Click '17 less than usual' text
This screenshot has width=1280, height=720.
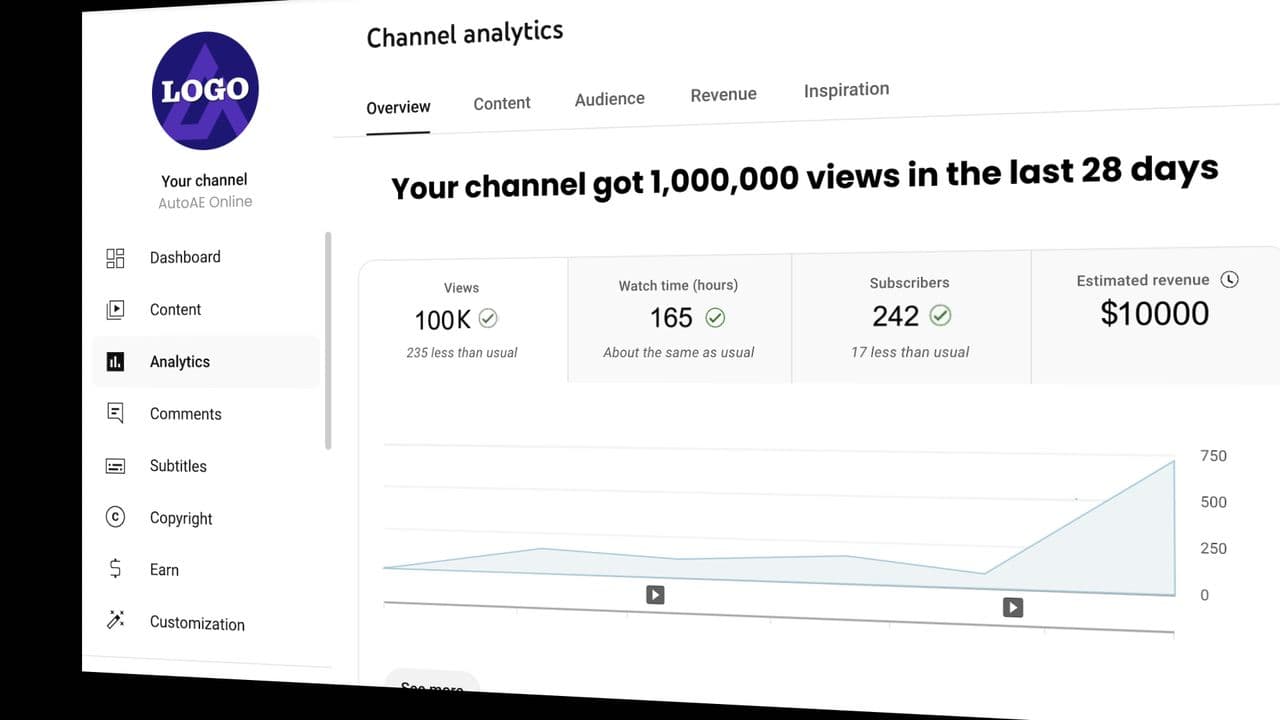click(x=910, y=352)
